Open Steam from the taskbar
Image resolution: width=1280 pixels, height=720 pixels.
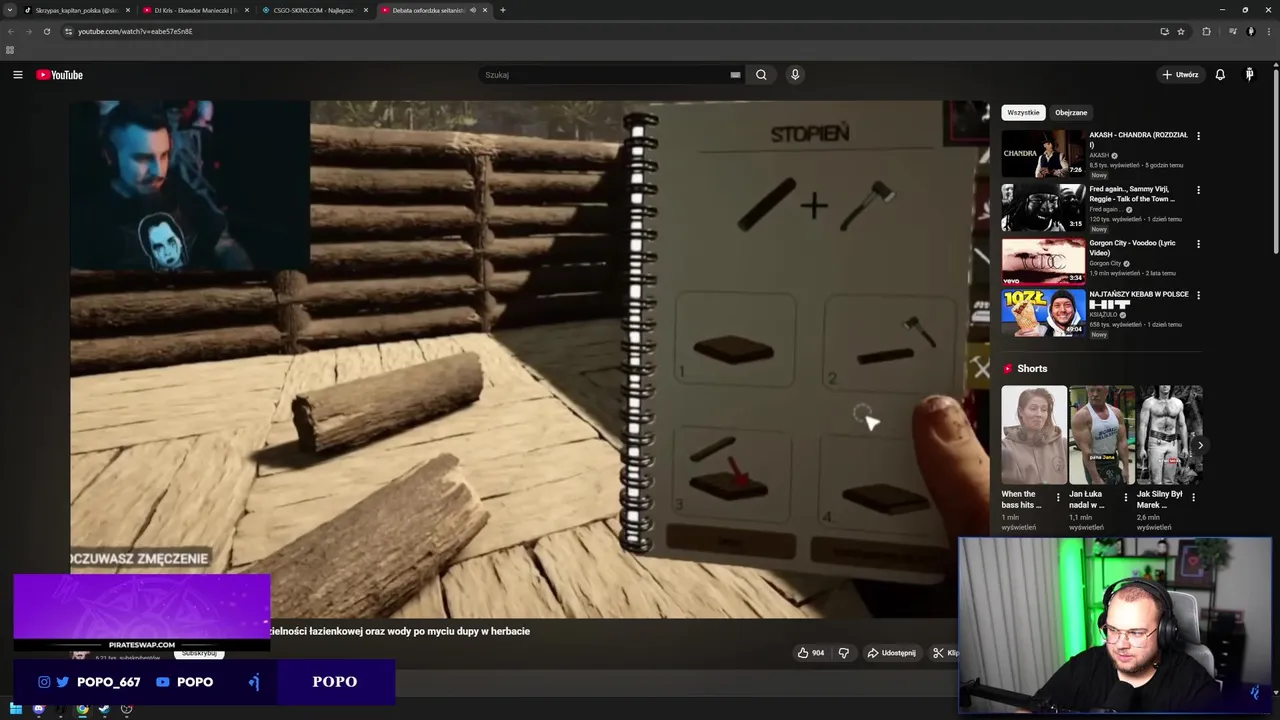[104, 709]
